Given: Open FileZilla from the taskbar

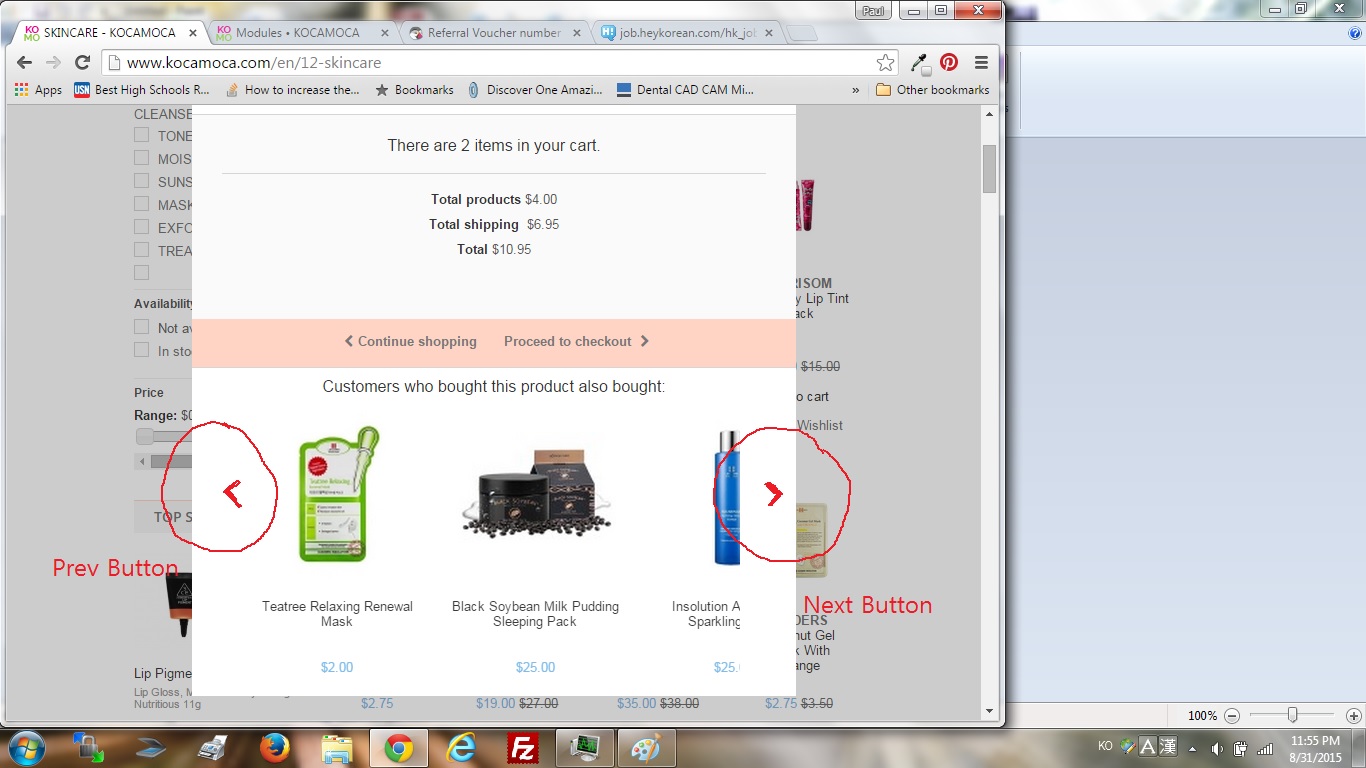Looking at the screenshot, I should [x=523, y=748].
